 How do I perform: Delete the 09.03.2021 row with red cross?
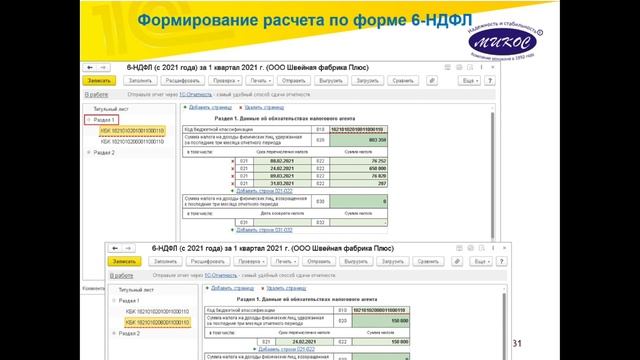click(x=233, y=176)
